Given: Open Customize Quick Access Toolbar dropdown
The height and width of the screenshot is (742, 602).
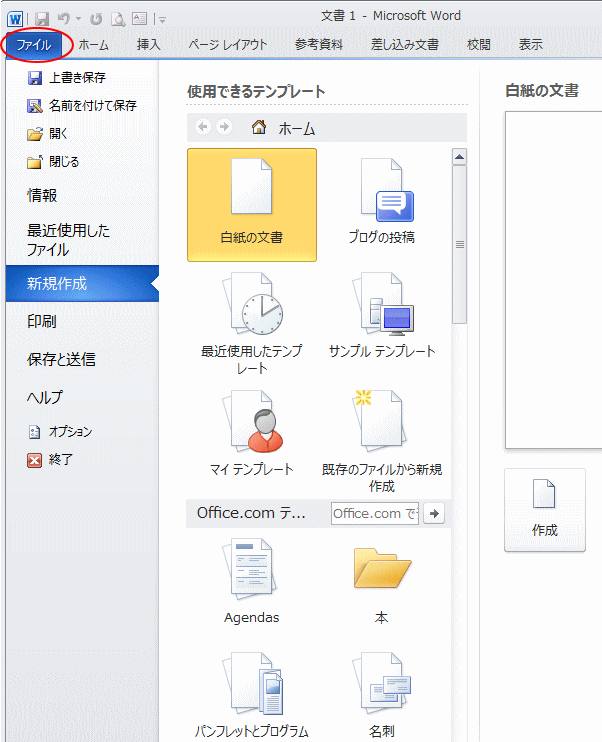Looking at the screenshot, I should [x=162, y=20].
